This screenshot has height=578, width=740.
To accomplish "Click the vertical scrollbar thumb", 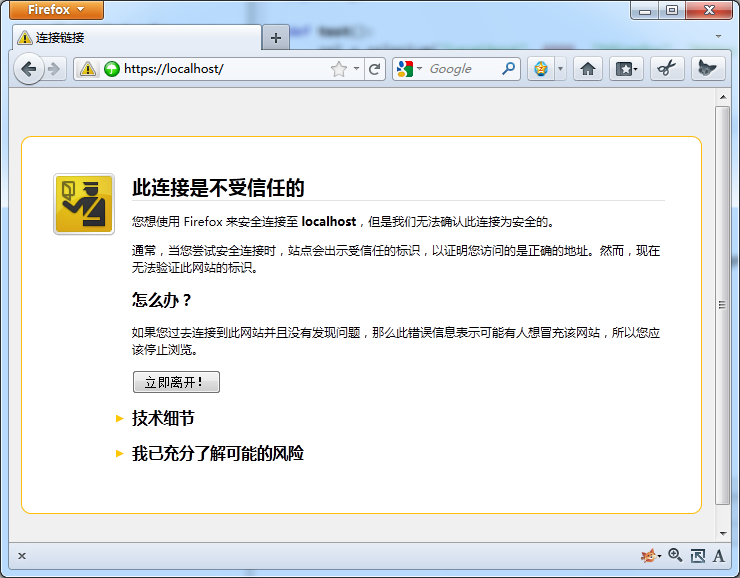I will [x=723, y=305].
